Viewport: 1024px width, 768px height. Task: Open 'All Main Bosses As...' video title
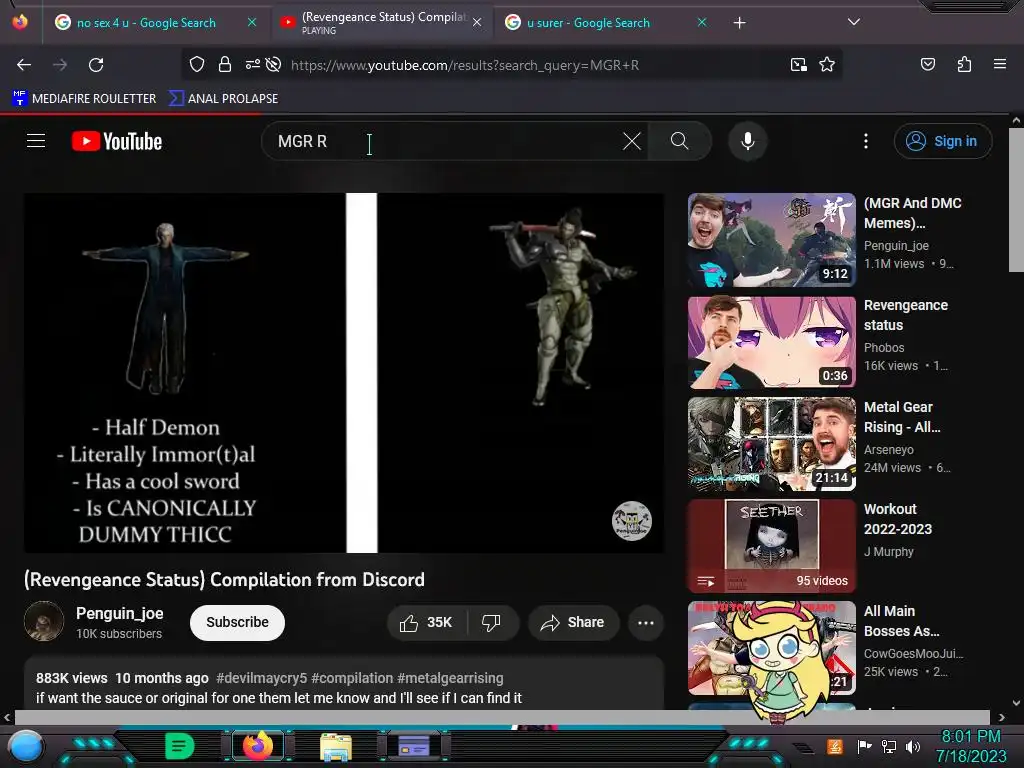click(x=901, y=621)
